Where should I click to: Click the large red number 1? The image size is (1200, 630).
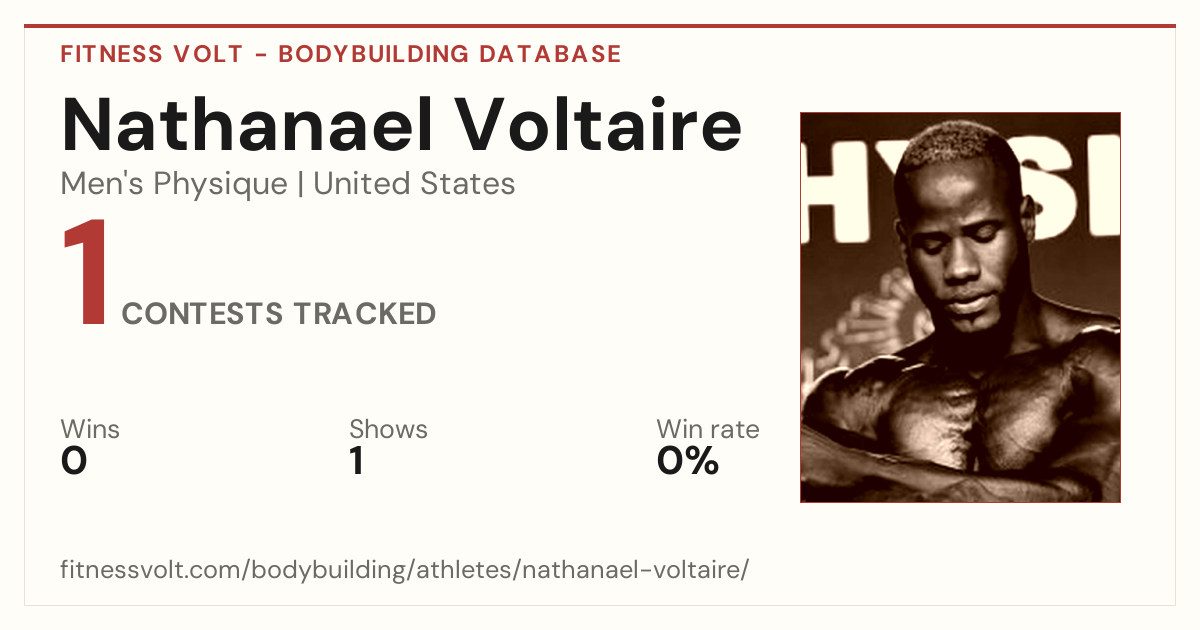point(85,275)
